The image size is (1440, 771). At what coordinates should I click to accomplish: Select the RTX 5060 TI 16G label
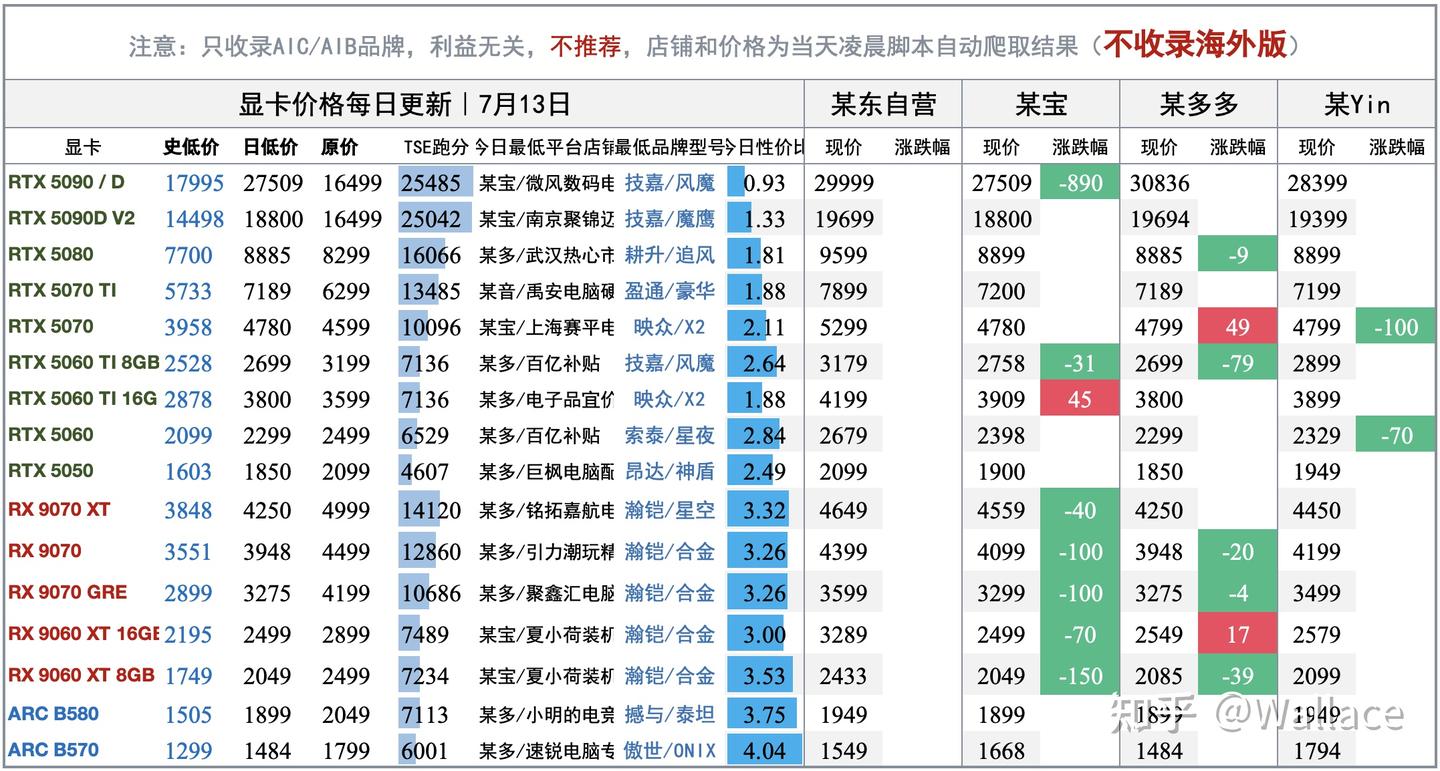(x=82, y=398)
